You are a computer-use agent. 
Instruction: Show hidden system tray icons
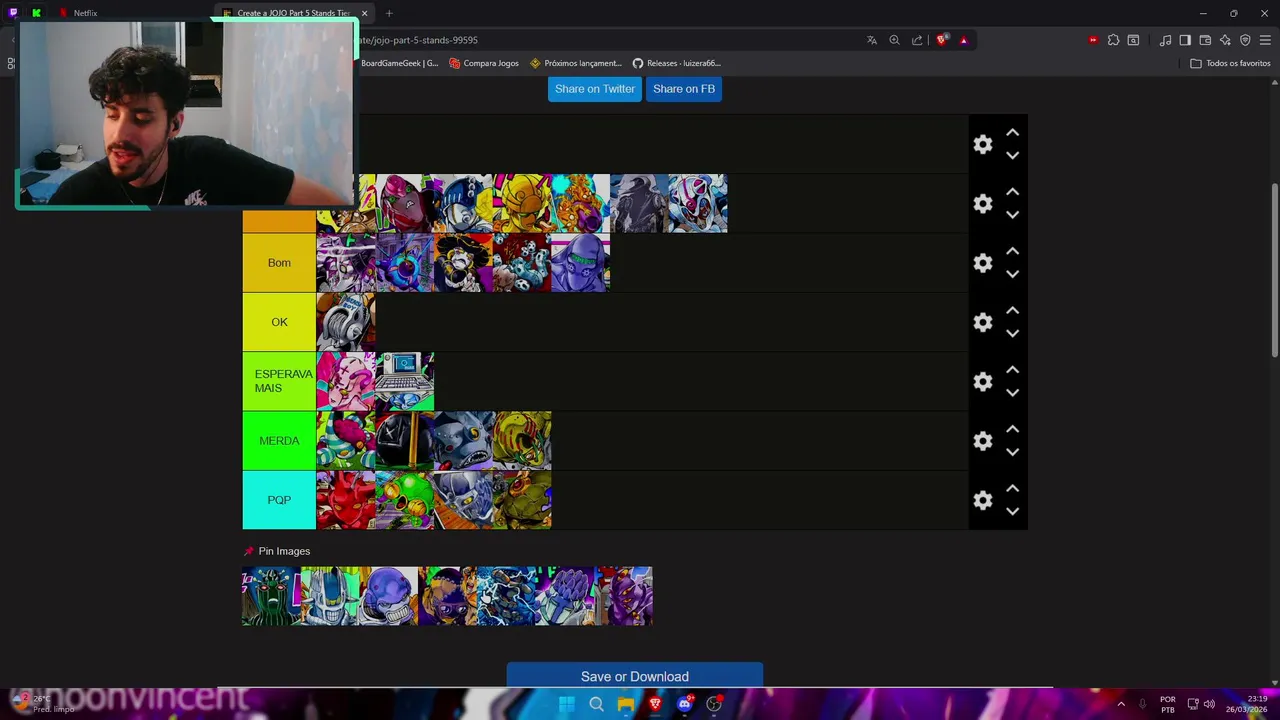coord(1121,704)
